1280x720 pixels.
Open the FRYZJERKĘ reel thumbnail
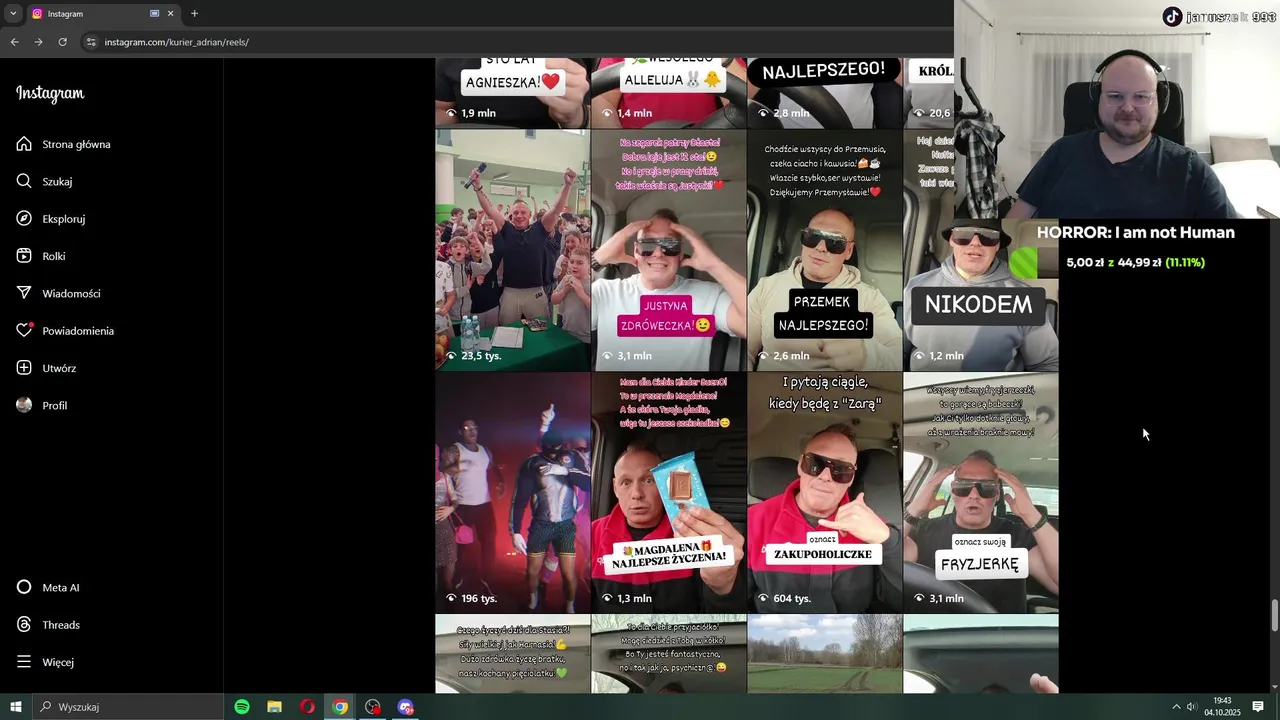pos(980,493)
